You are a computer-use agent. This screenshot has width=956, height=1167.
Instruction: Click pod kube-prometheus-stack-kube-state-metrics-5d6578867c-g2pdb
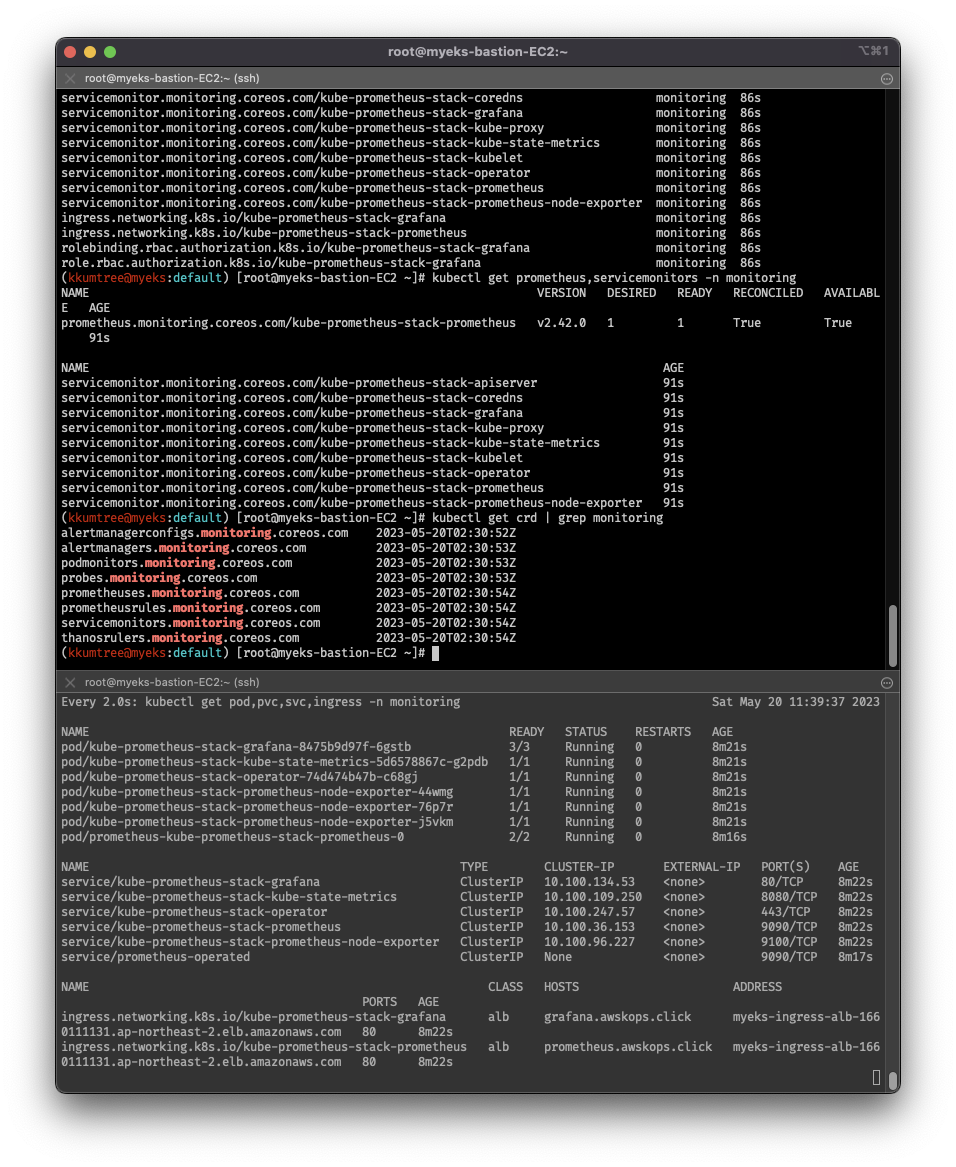[x=275, y=762]
